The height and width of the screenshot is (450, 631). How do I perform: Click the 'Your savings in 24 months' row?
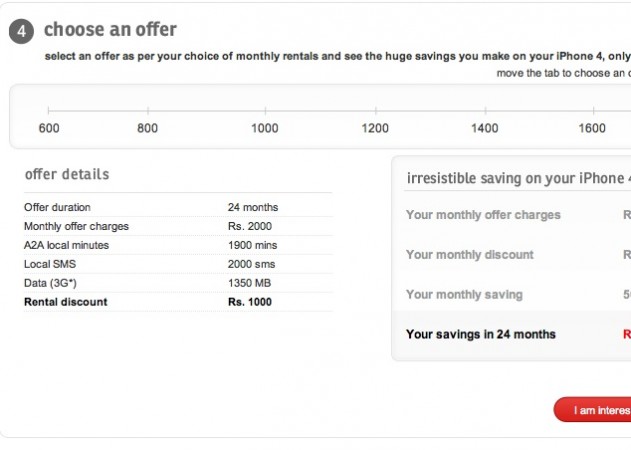481,334
